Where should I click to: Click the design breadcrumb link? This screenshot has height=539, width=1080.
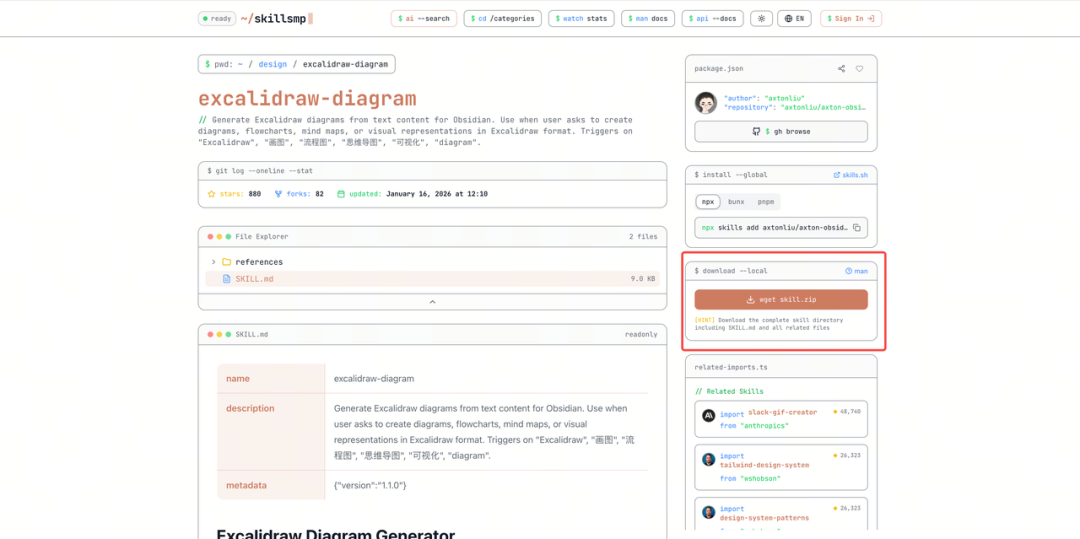pyautogui.click(x=272, y=64)
